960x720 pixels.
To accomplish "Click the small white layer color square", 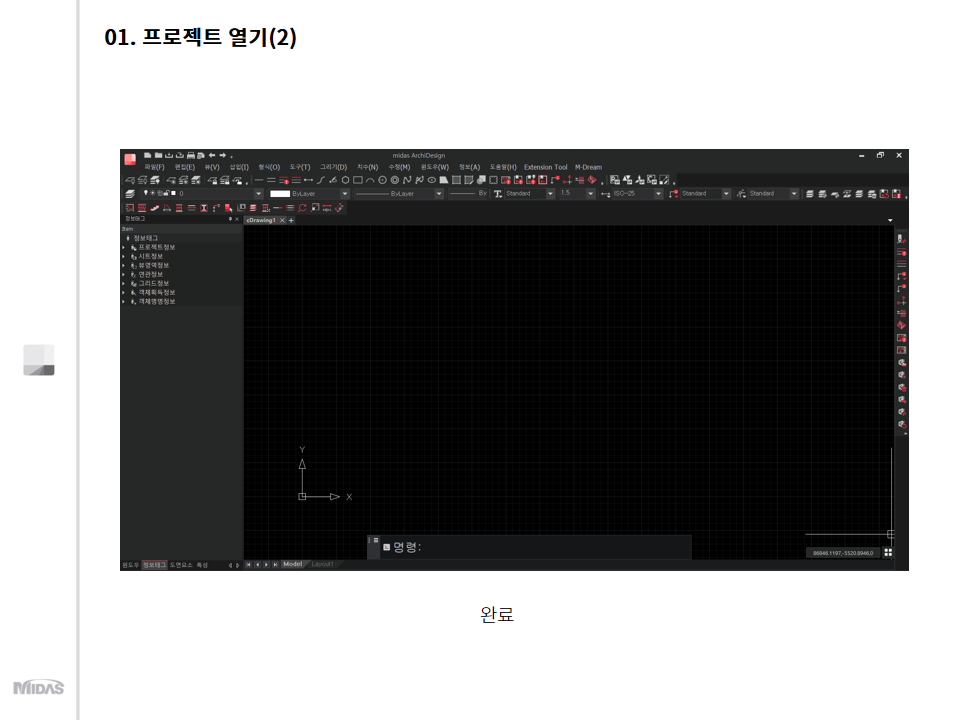I will 174,193.
